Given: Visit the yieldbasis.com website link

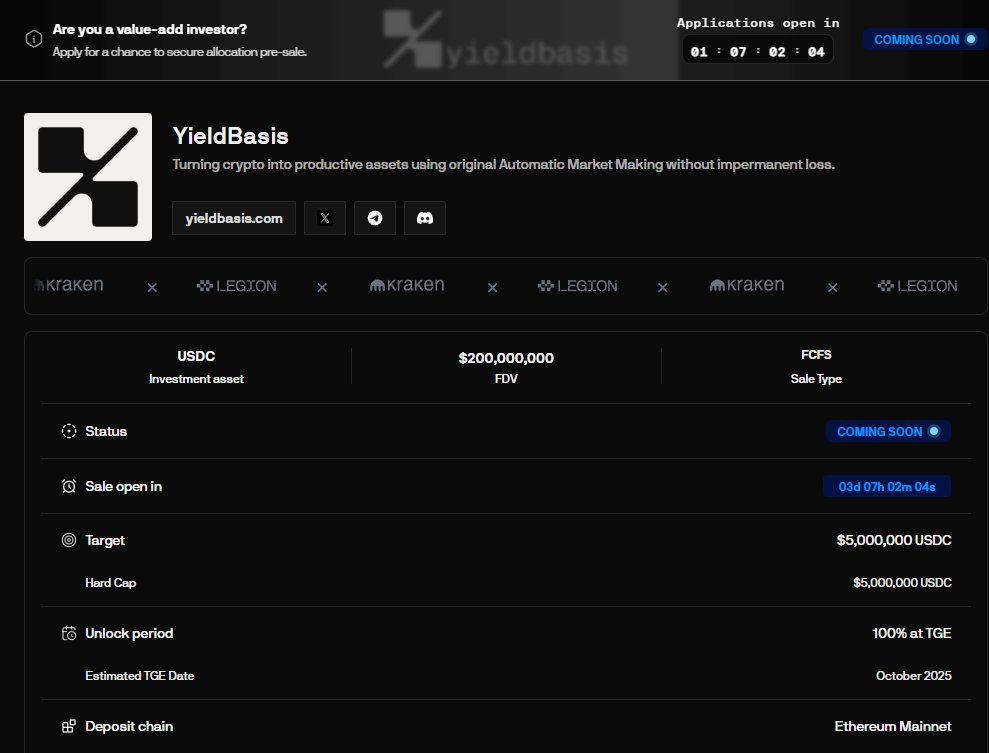Looking at the screenshot, I should 234,218.
